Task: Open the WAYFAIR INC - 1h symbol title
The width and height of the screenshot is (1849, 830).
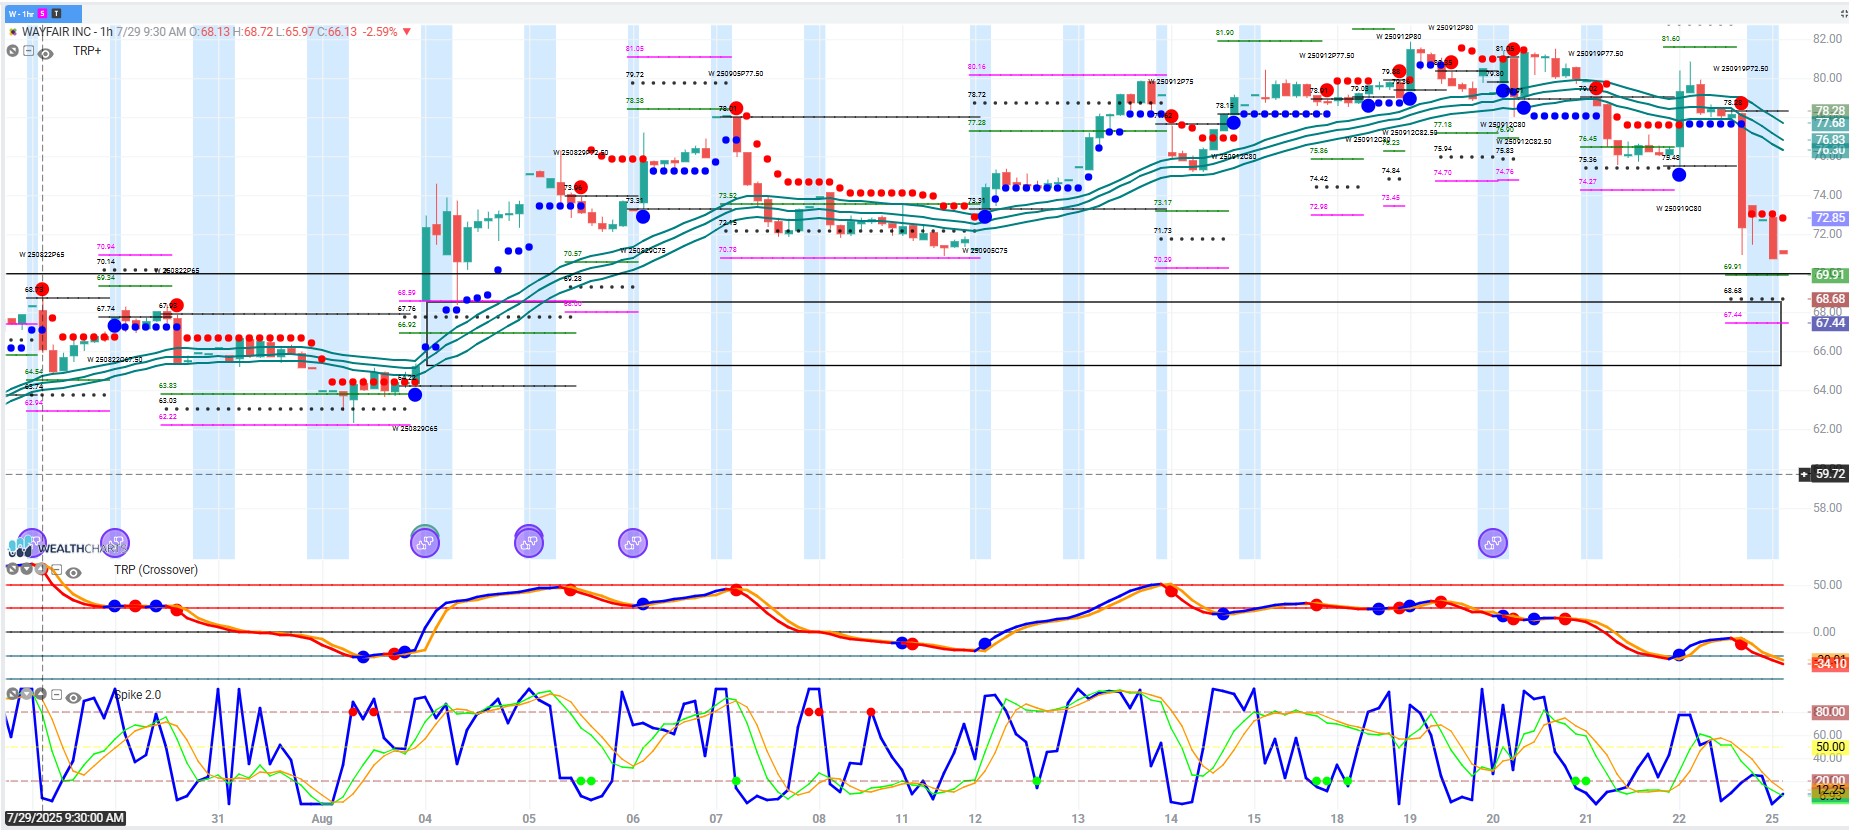Action: coord(67,32)
